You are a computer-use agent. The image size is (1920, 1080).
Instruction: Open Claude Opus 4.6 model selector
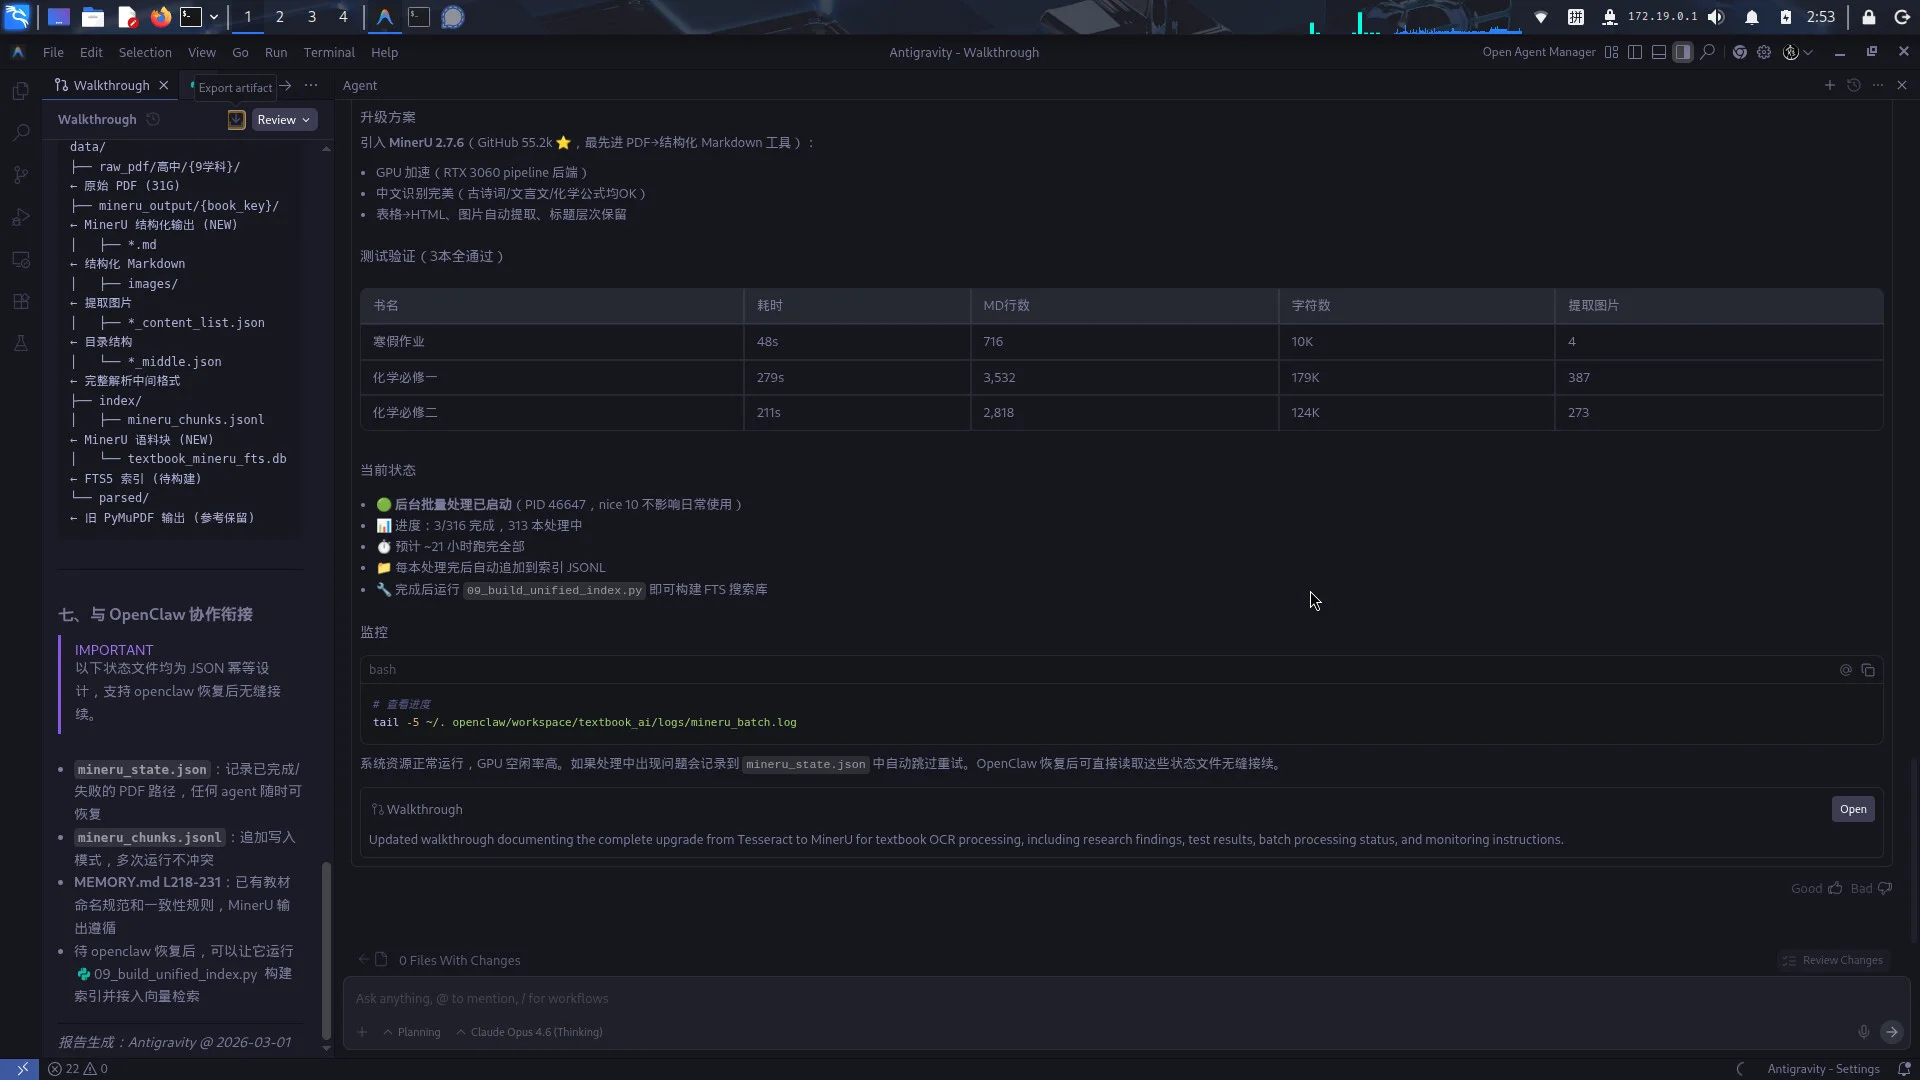pos(529,1032)
